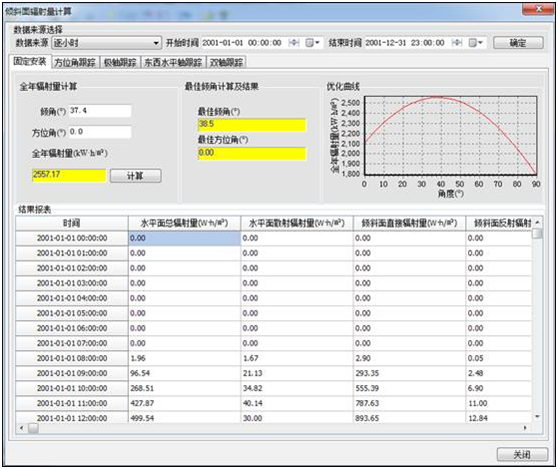Viewport: 558px width, 469px height.
Task: Focus the 方位角 input field
Action: pyautogui.click(x=100, y=132)
